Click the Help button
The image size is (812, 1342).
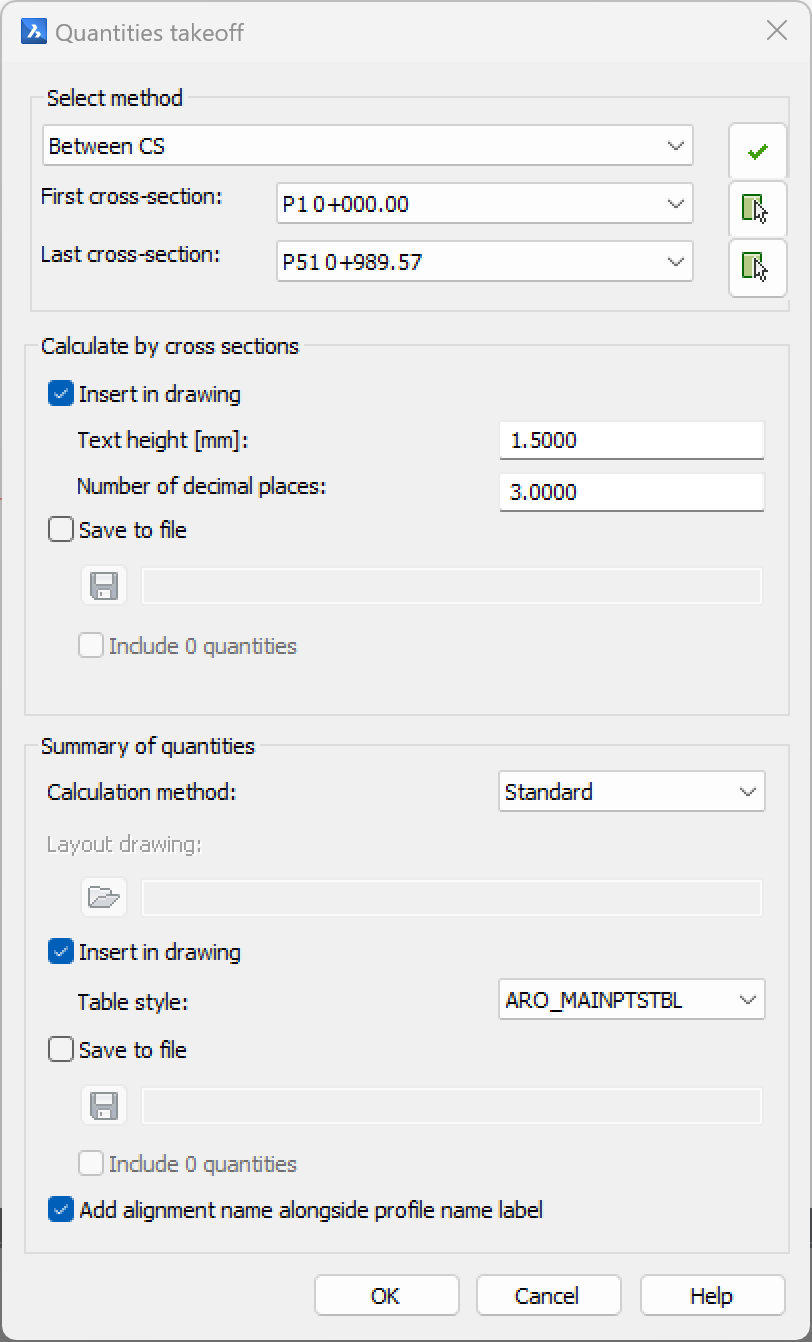[712, 1296]
